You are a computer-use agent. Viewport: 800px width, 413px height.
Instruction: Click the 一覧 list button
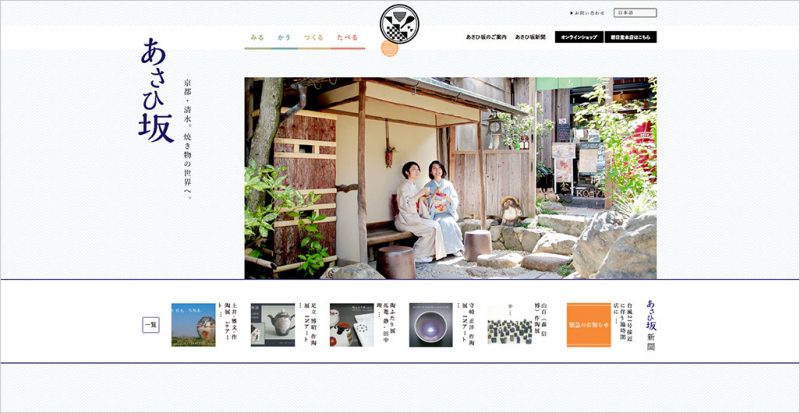click(150, 324)
